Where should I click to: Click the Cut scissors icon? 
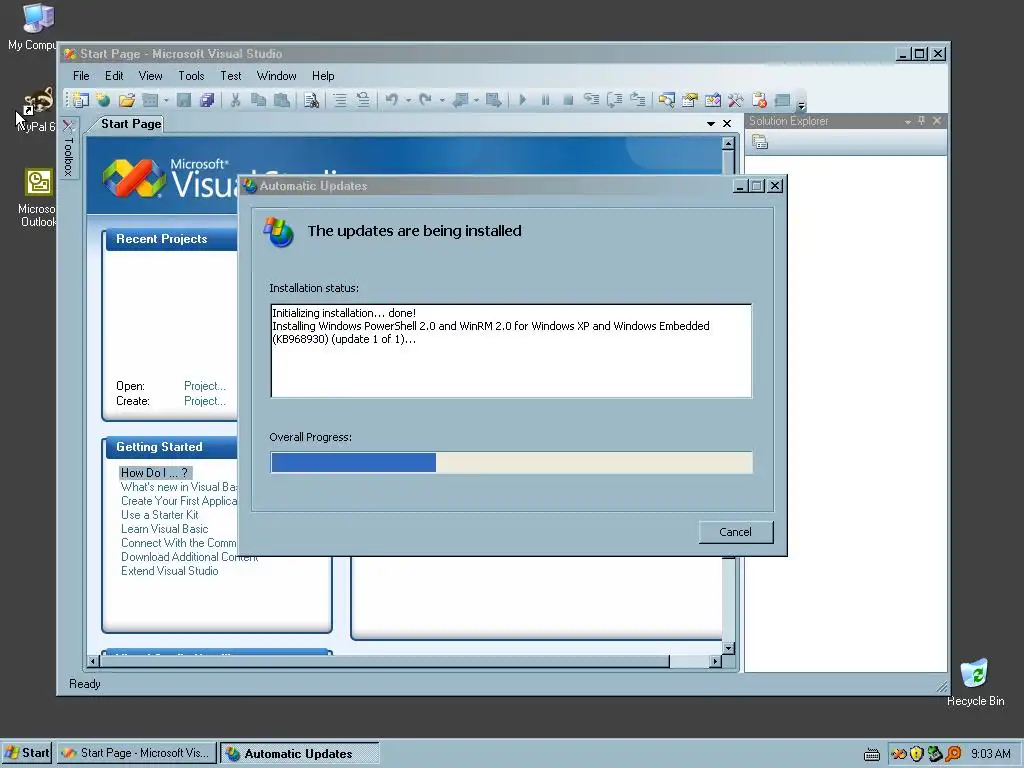tap(235, 100)
